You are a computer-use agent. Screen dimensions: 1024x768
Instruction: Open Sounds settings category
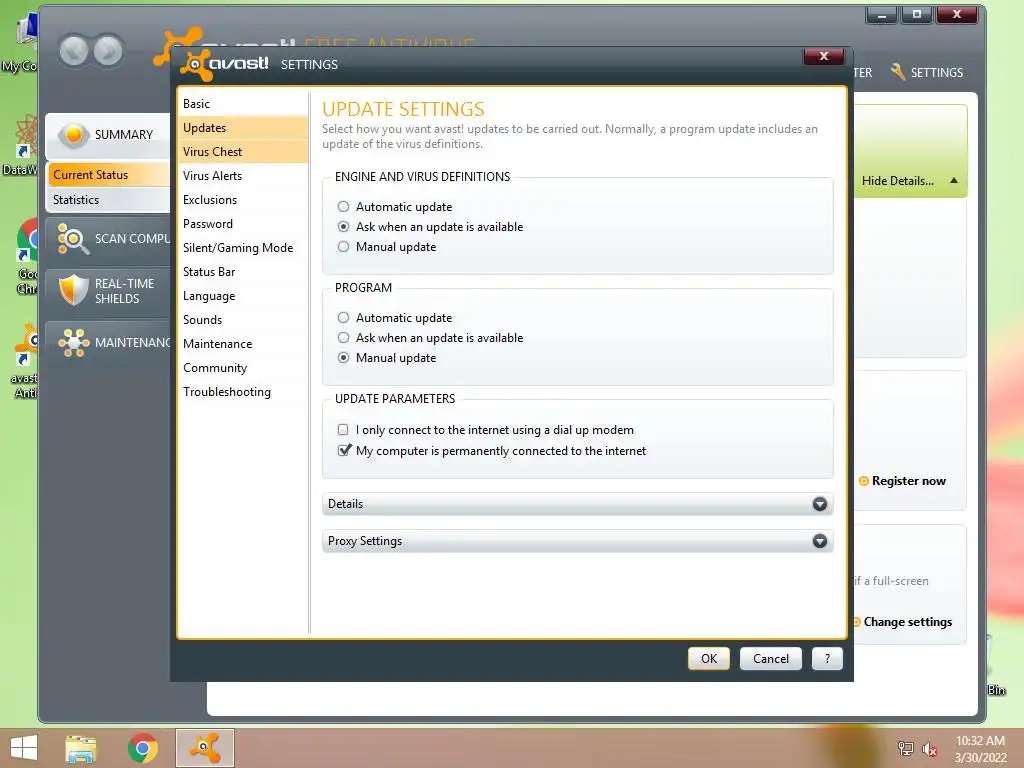243,320
